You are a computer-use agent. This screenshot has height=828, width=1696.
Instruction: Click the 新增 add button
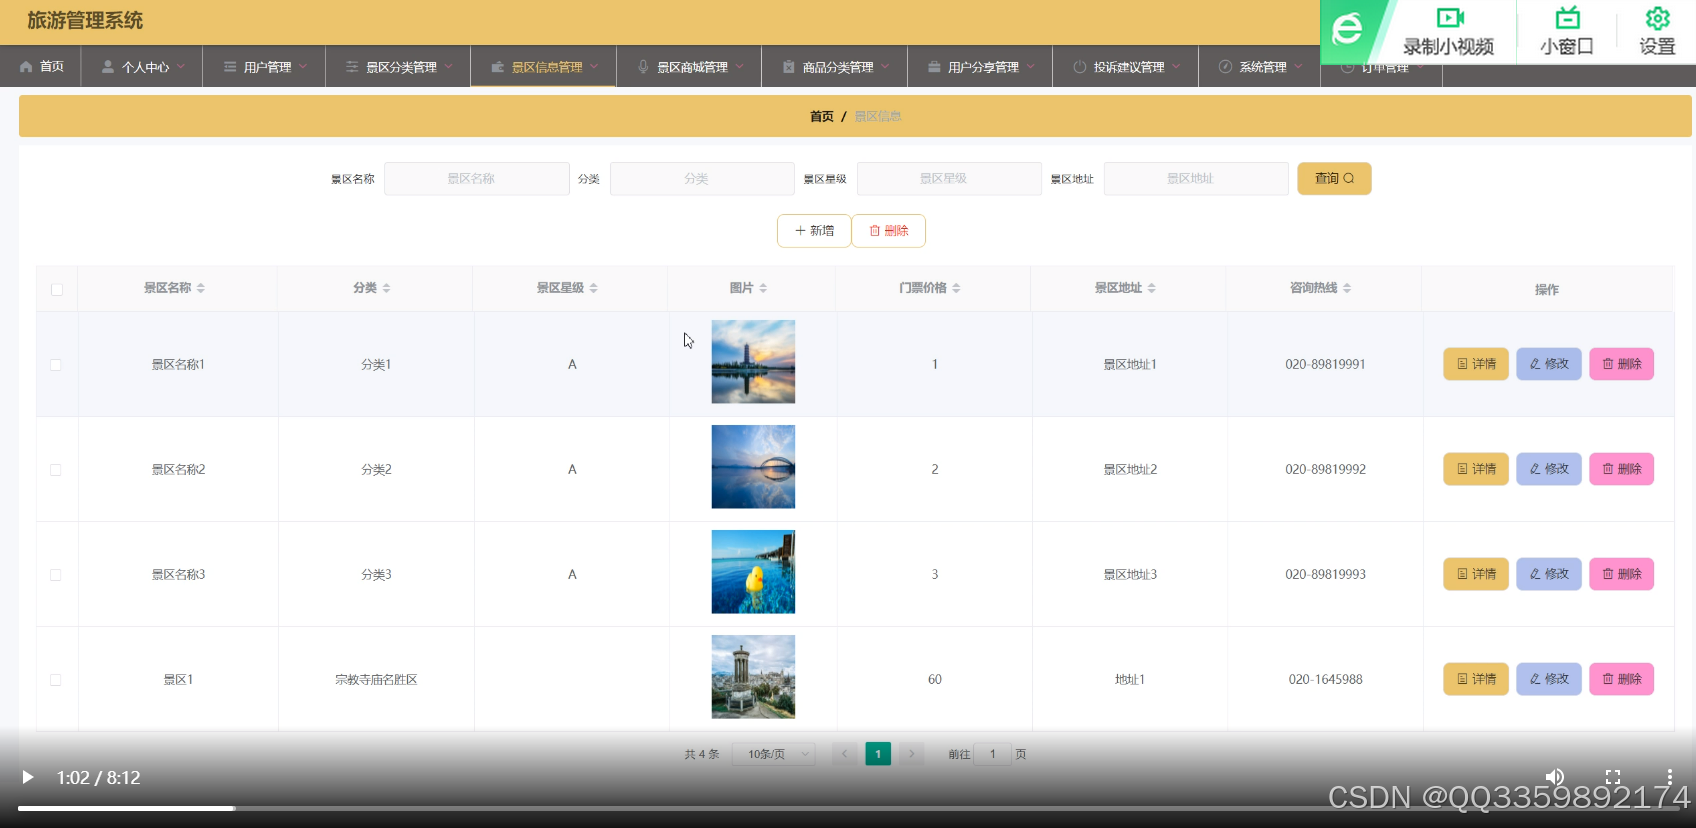pyautogui.click(x=814, y=231)
